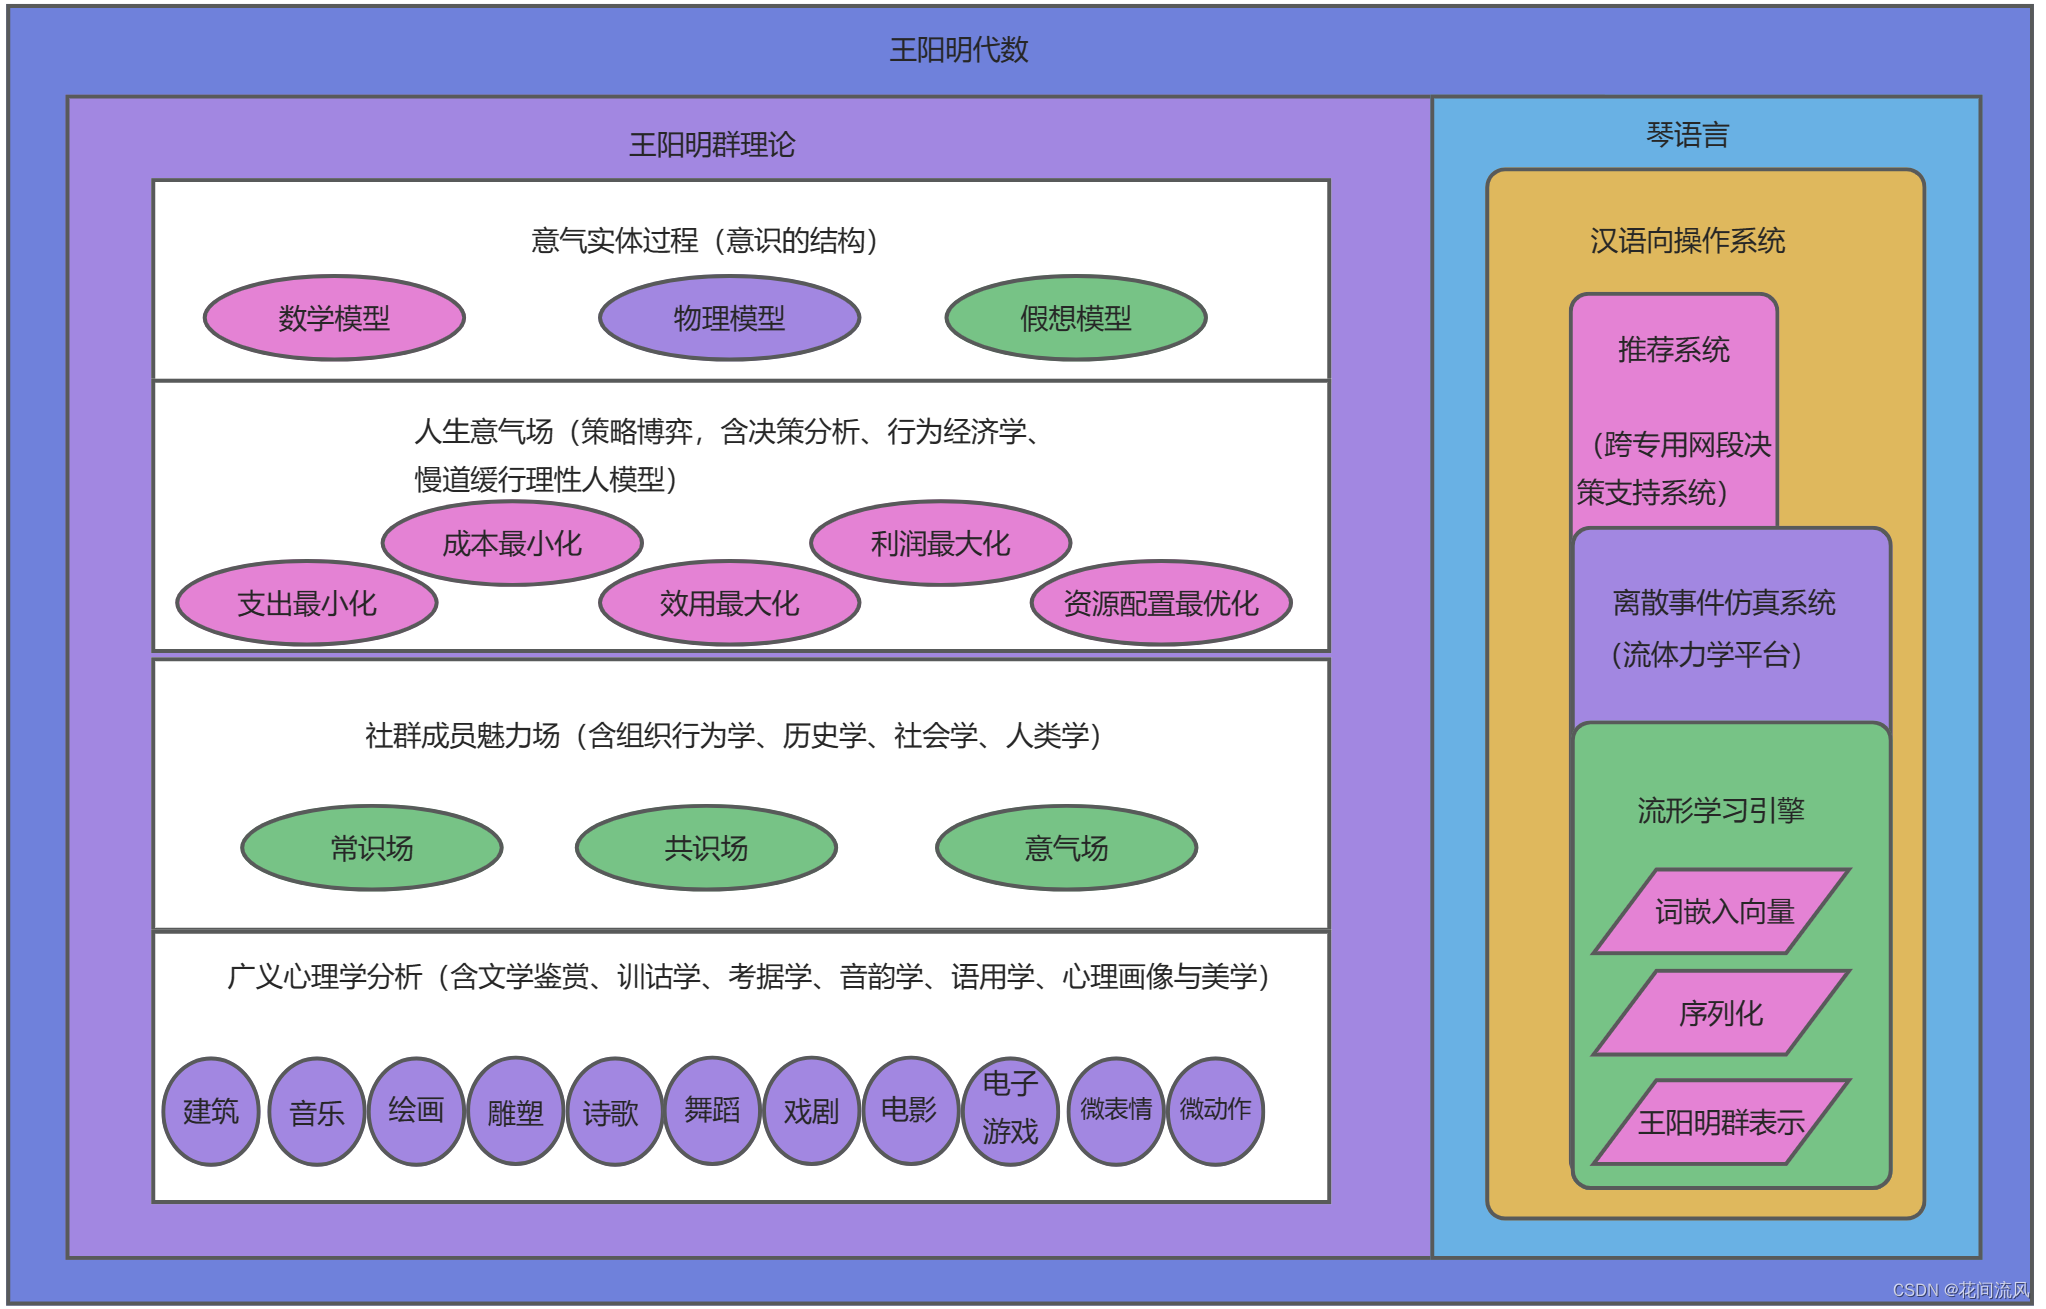Viewport: 2046px width, 1309px height.
Task: Click the 舞蹈 circle node
Action: click(x=712, y=1111)
